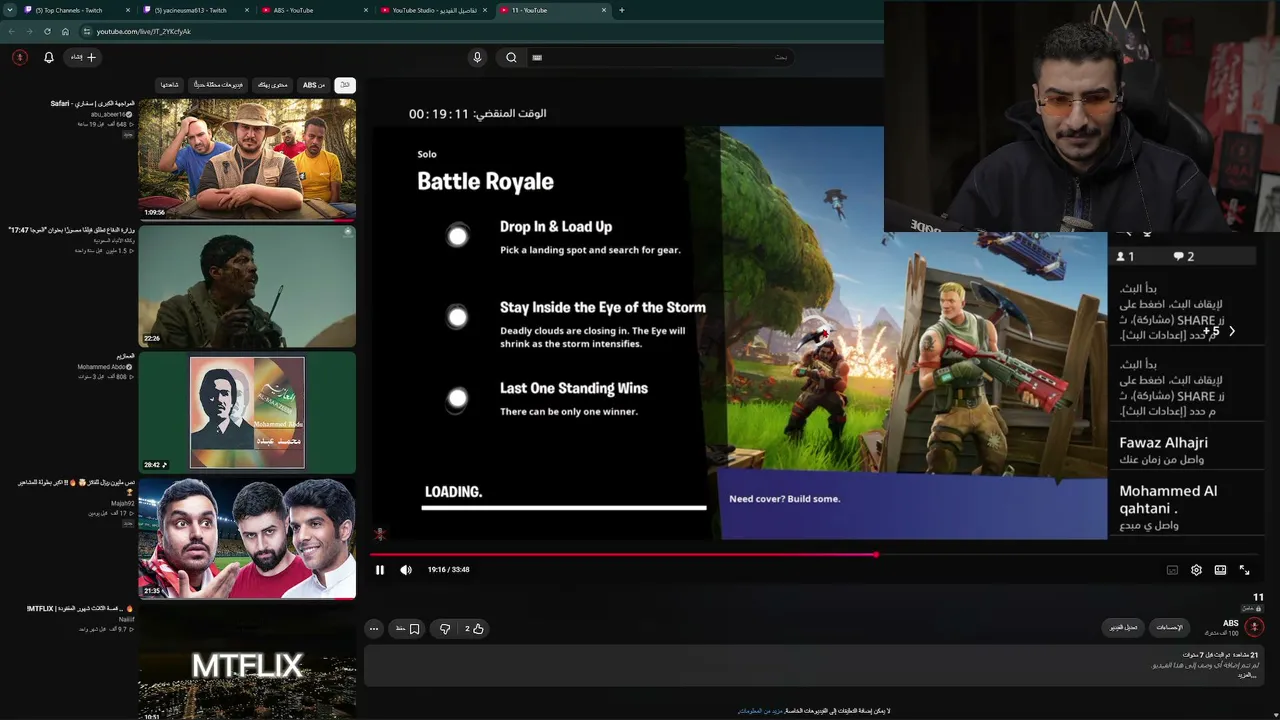This screenshot has width=1280, height=720.
Task: Save video using the bookmark button
Action: click(408, 629)
